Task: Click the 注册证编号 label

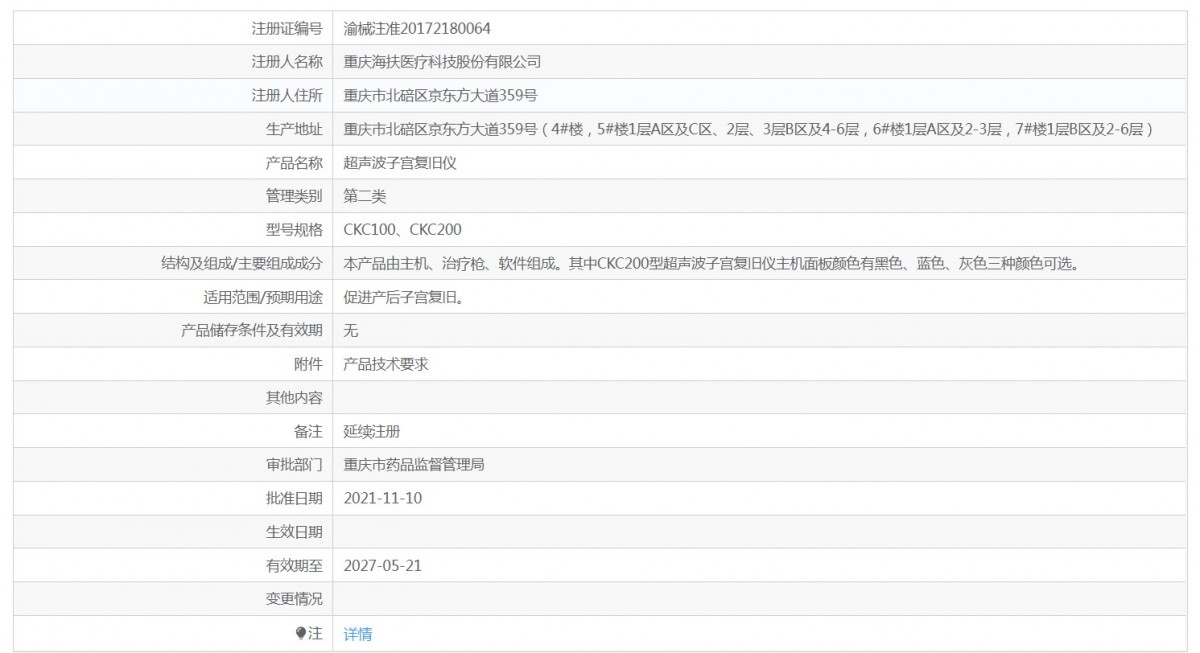Action: [287, 28]
